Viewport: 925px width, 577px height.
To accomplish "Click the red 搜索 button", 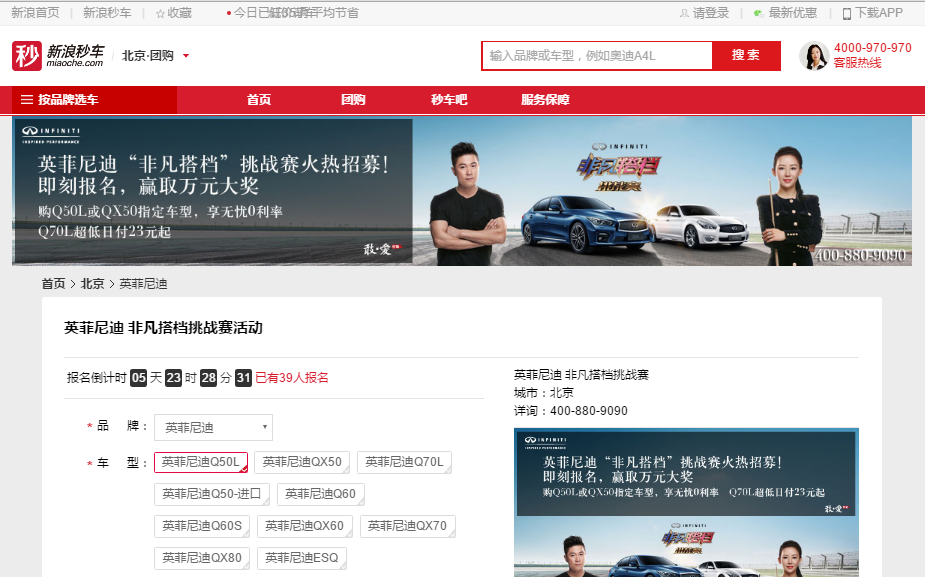I will 746,55.
